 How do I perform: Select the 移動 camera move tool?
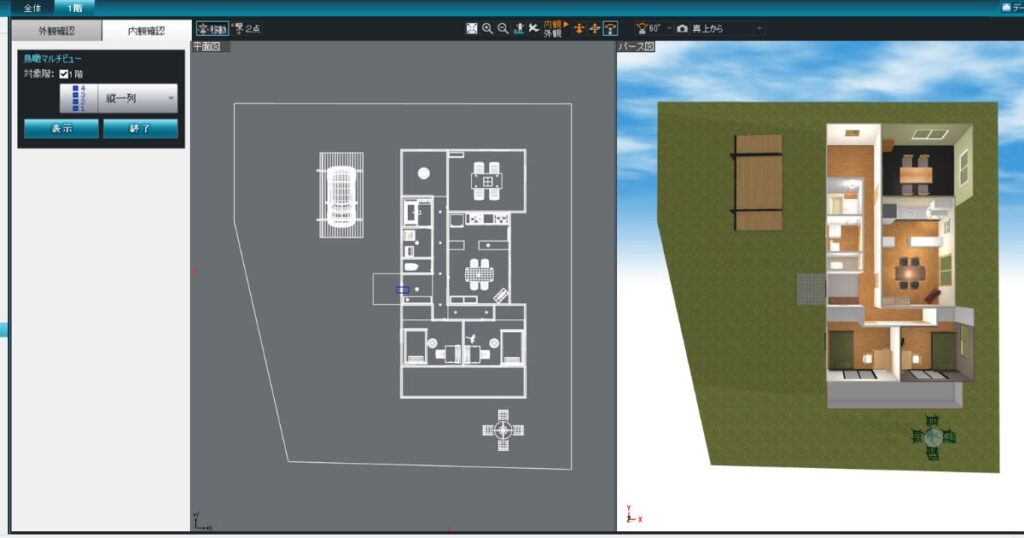[212, 29]
